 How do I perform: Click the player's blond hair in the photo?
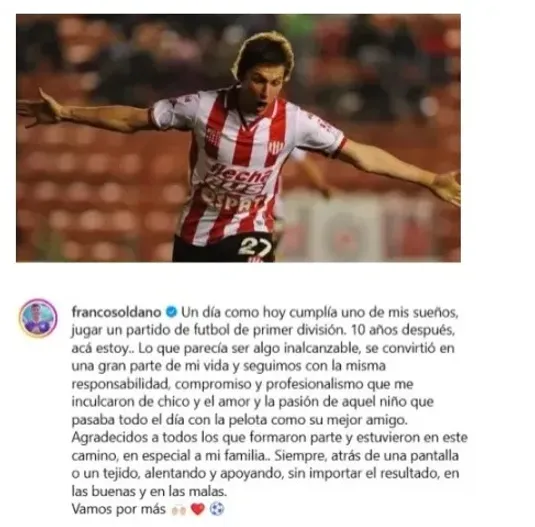(263, 51)
